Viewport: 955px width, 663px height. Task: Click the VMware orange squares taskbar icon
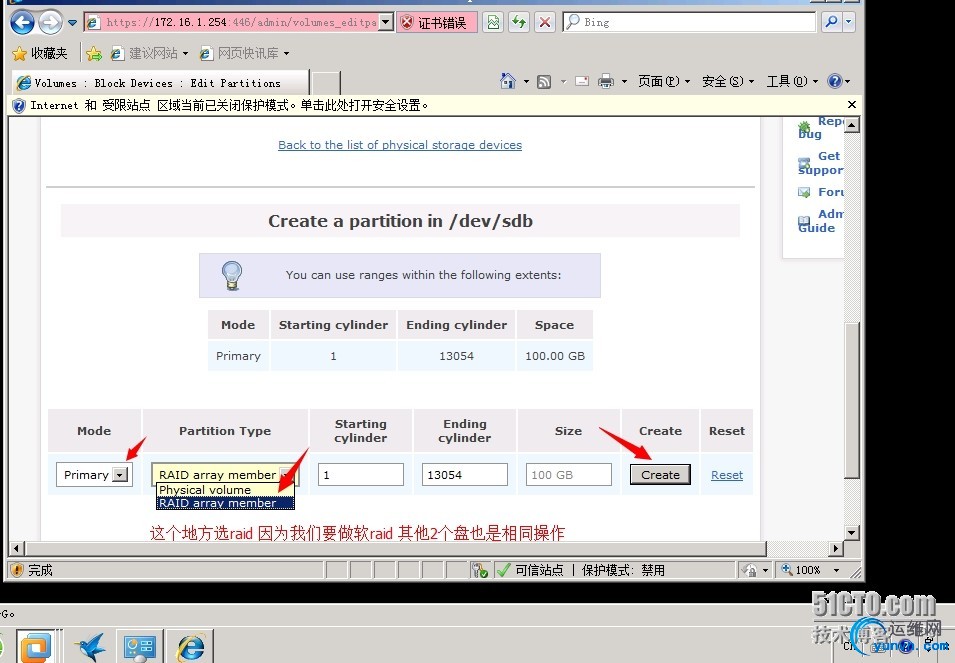[35, 647]
